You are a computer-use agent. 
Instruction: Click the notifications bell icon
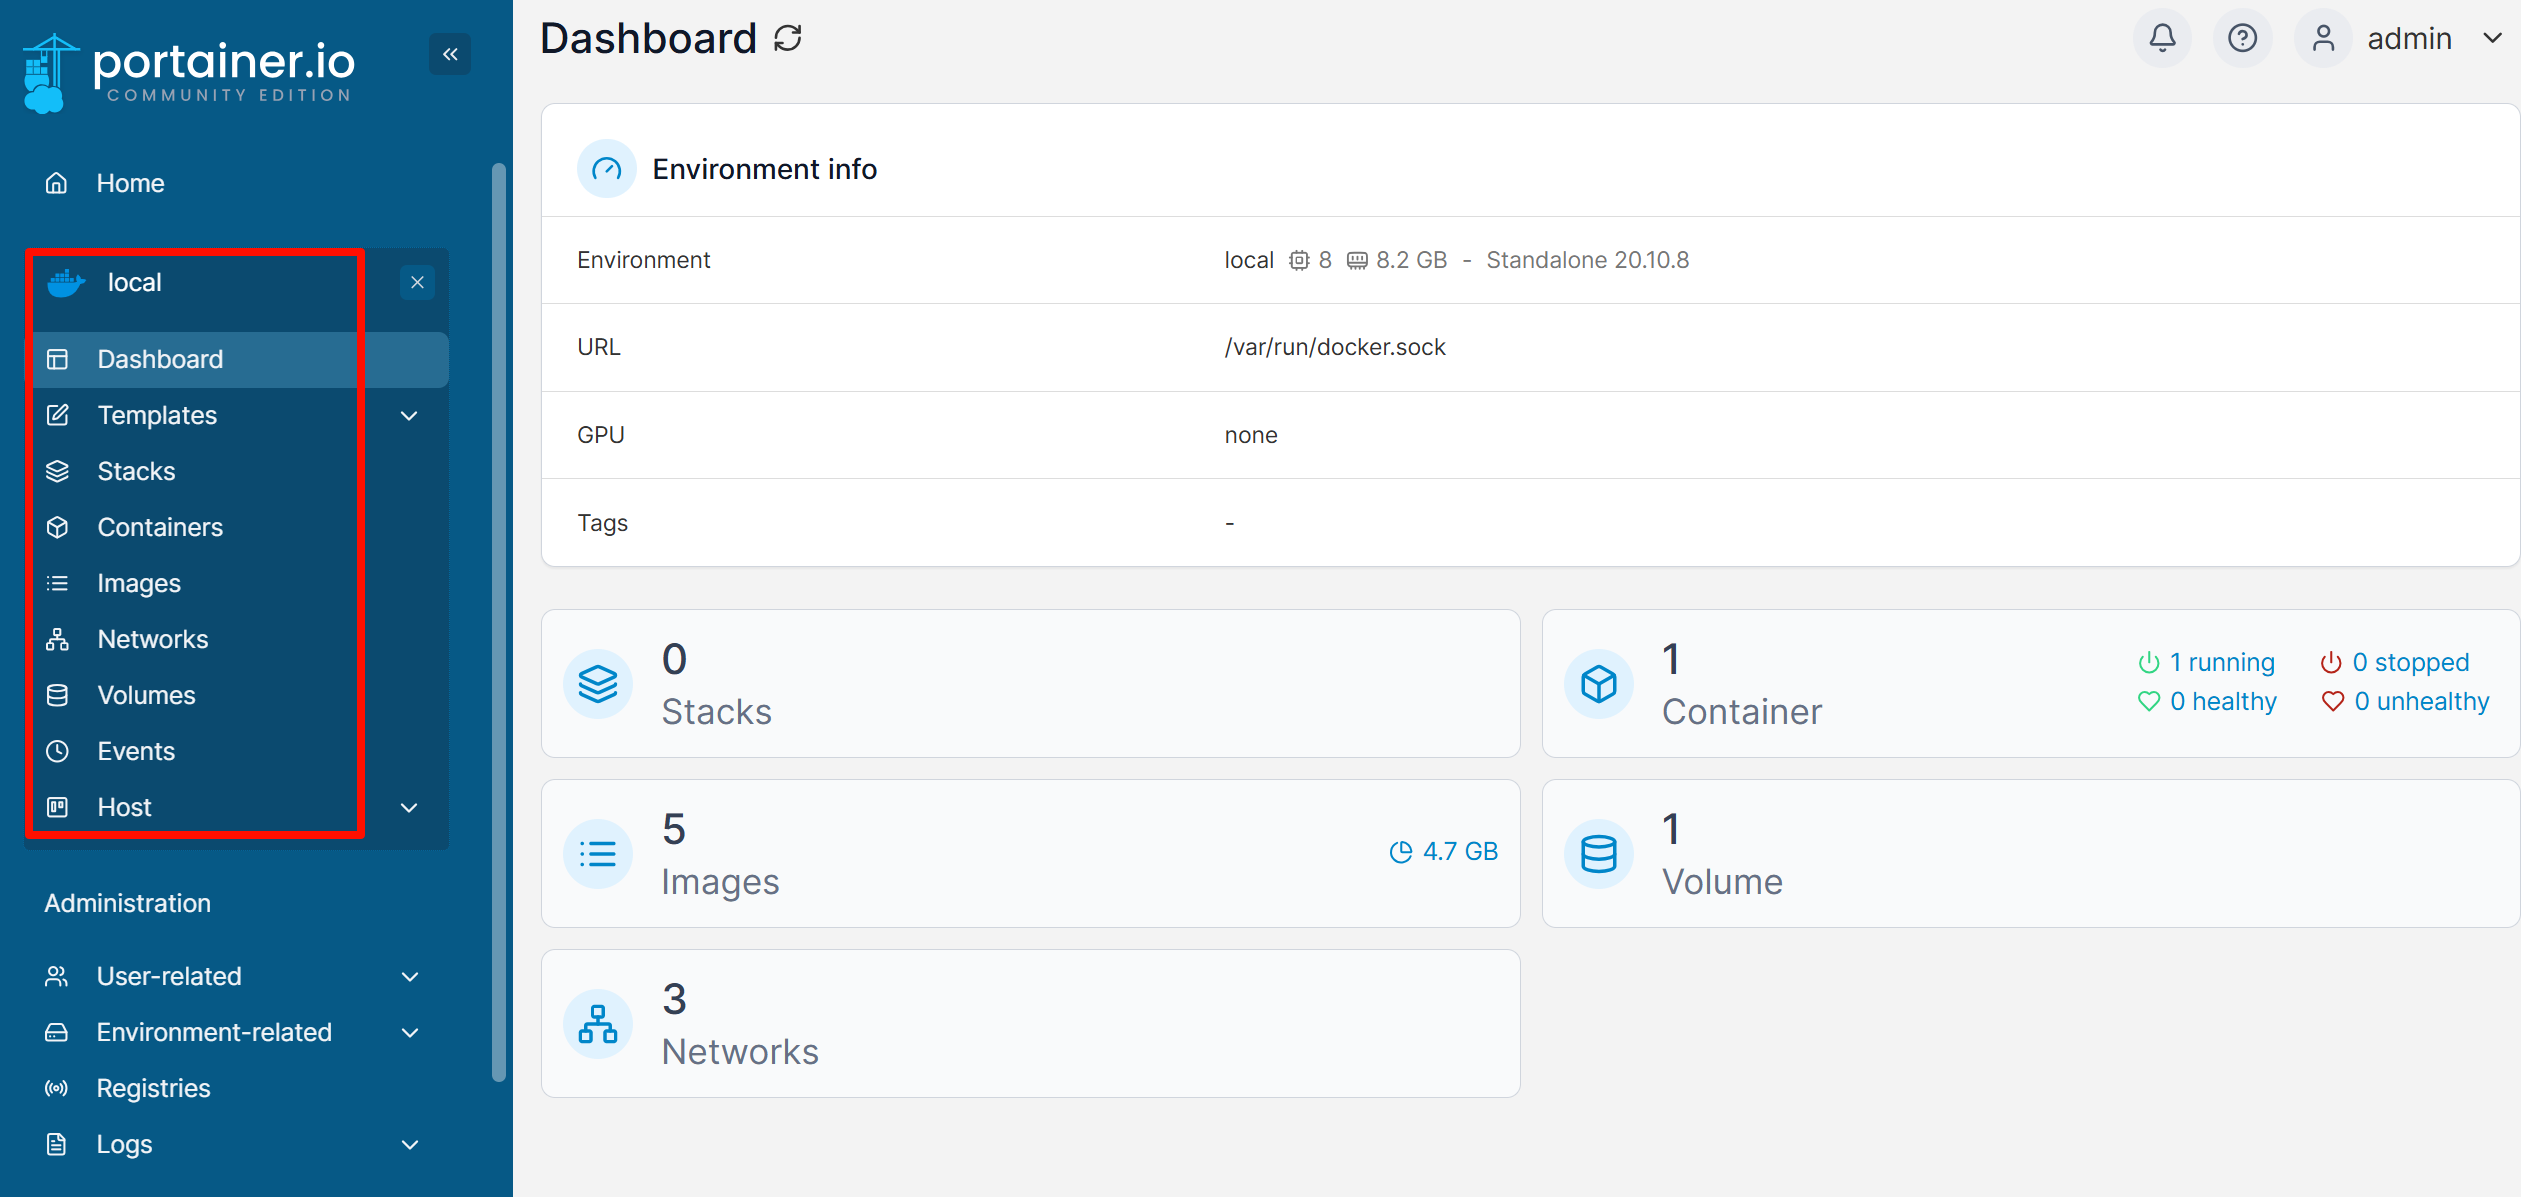click(2162, 39)
